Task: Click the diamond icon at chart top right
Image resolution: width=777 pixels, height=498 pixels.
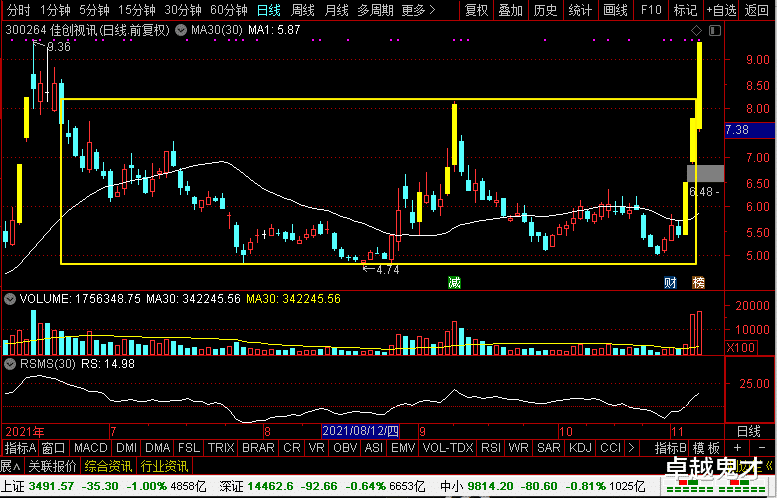Action: tap(696, 31)
